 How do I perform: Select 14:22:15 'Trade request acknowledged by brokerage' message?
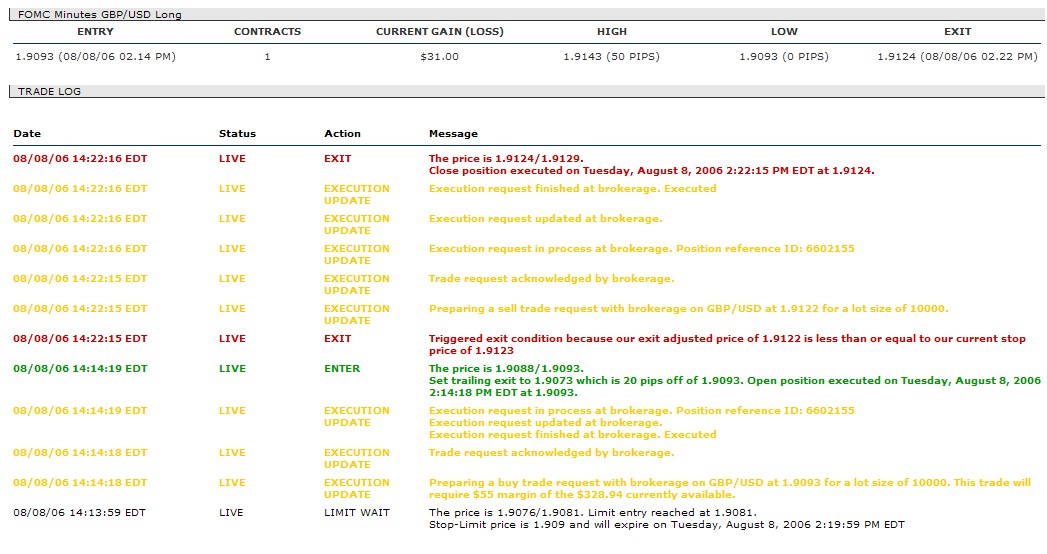tap(552, 279)
